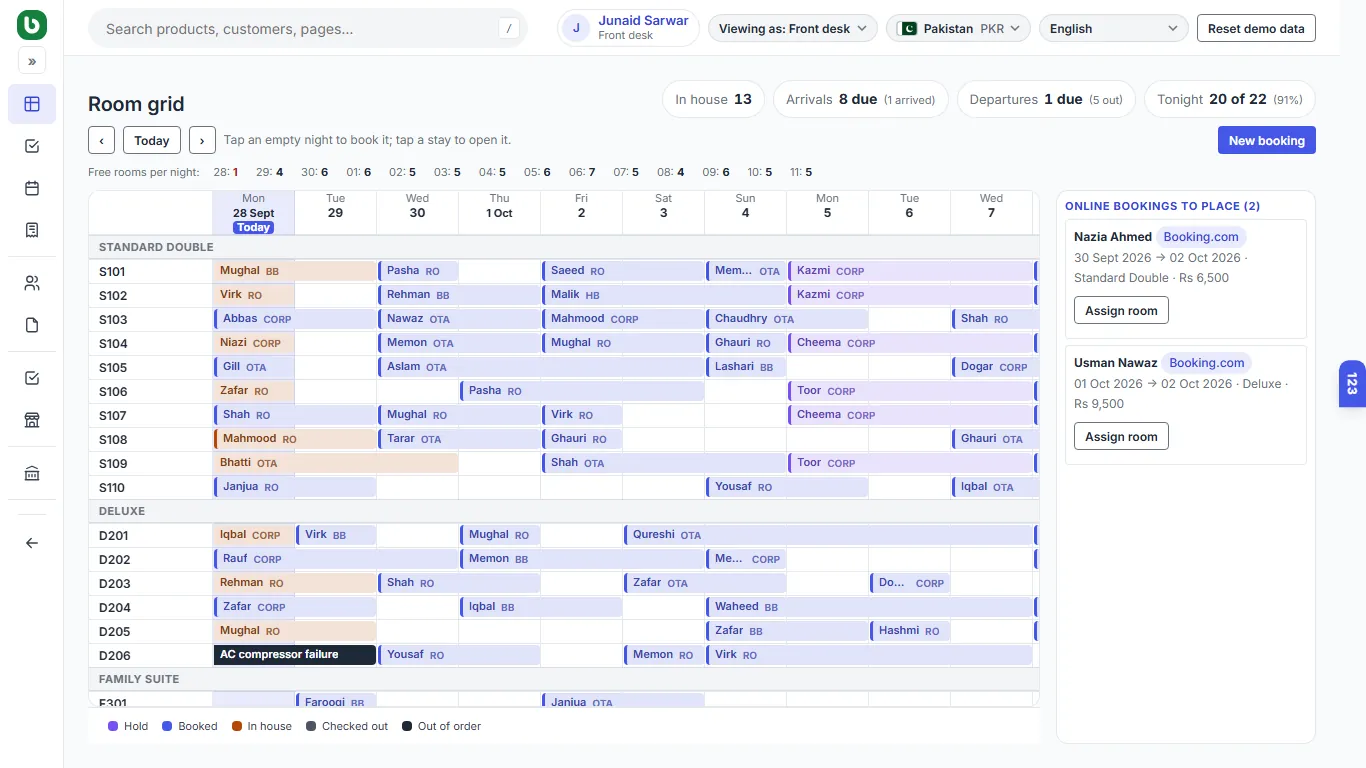Click the Arrivals 8 due summary pill
This screenshot has height=768, width=1366.
(860, 99)
